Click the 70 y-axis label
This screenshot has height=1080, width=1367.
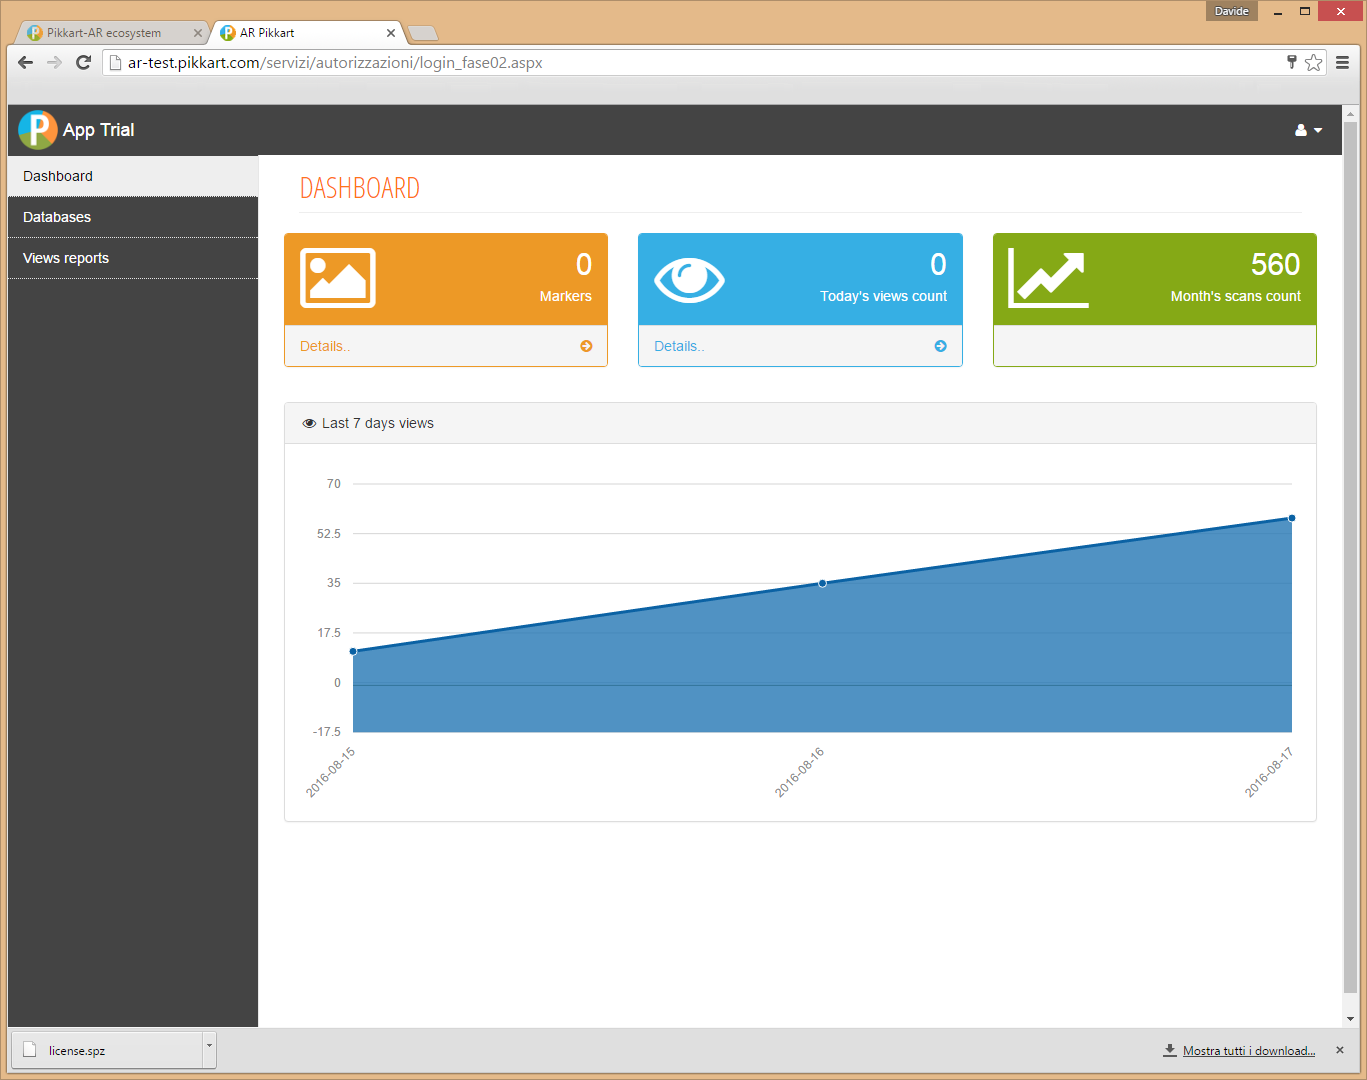[x=334, y=484]
